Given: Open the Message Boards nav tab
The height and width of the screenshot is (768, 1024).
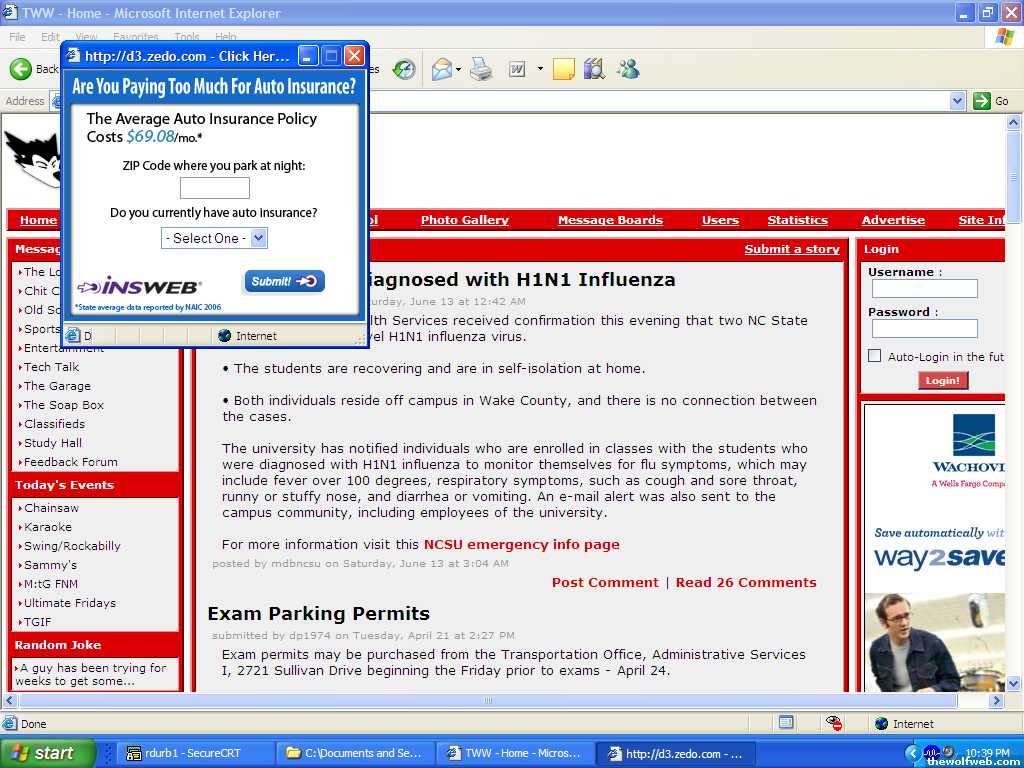Looking at the screenshot, I should tap(610, 220).
